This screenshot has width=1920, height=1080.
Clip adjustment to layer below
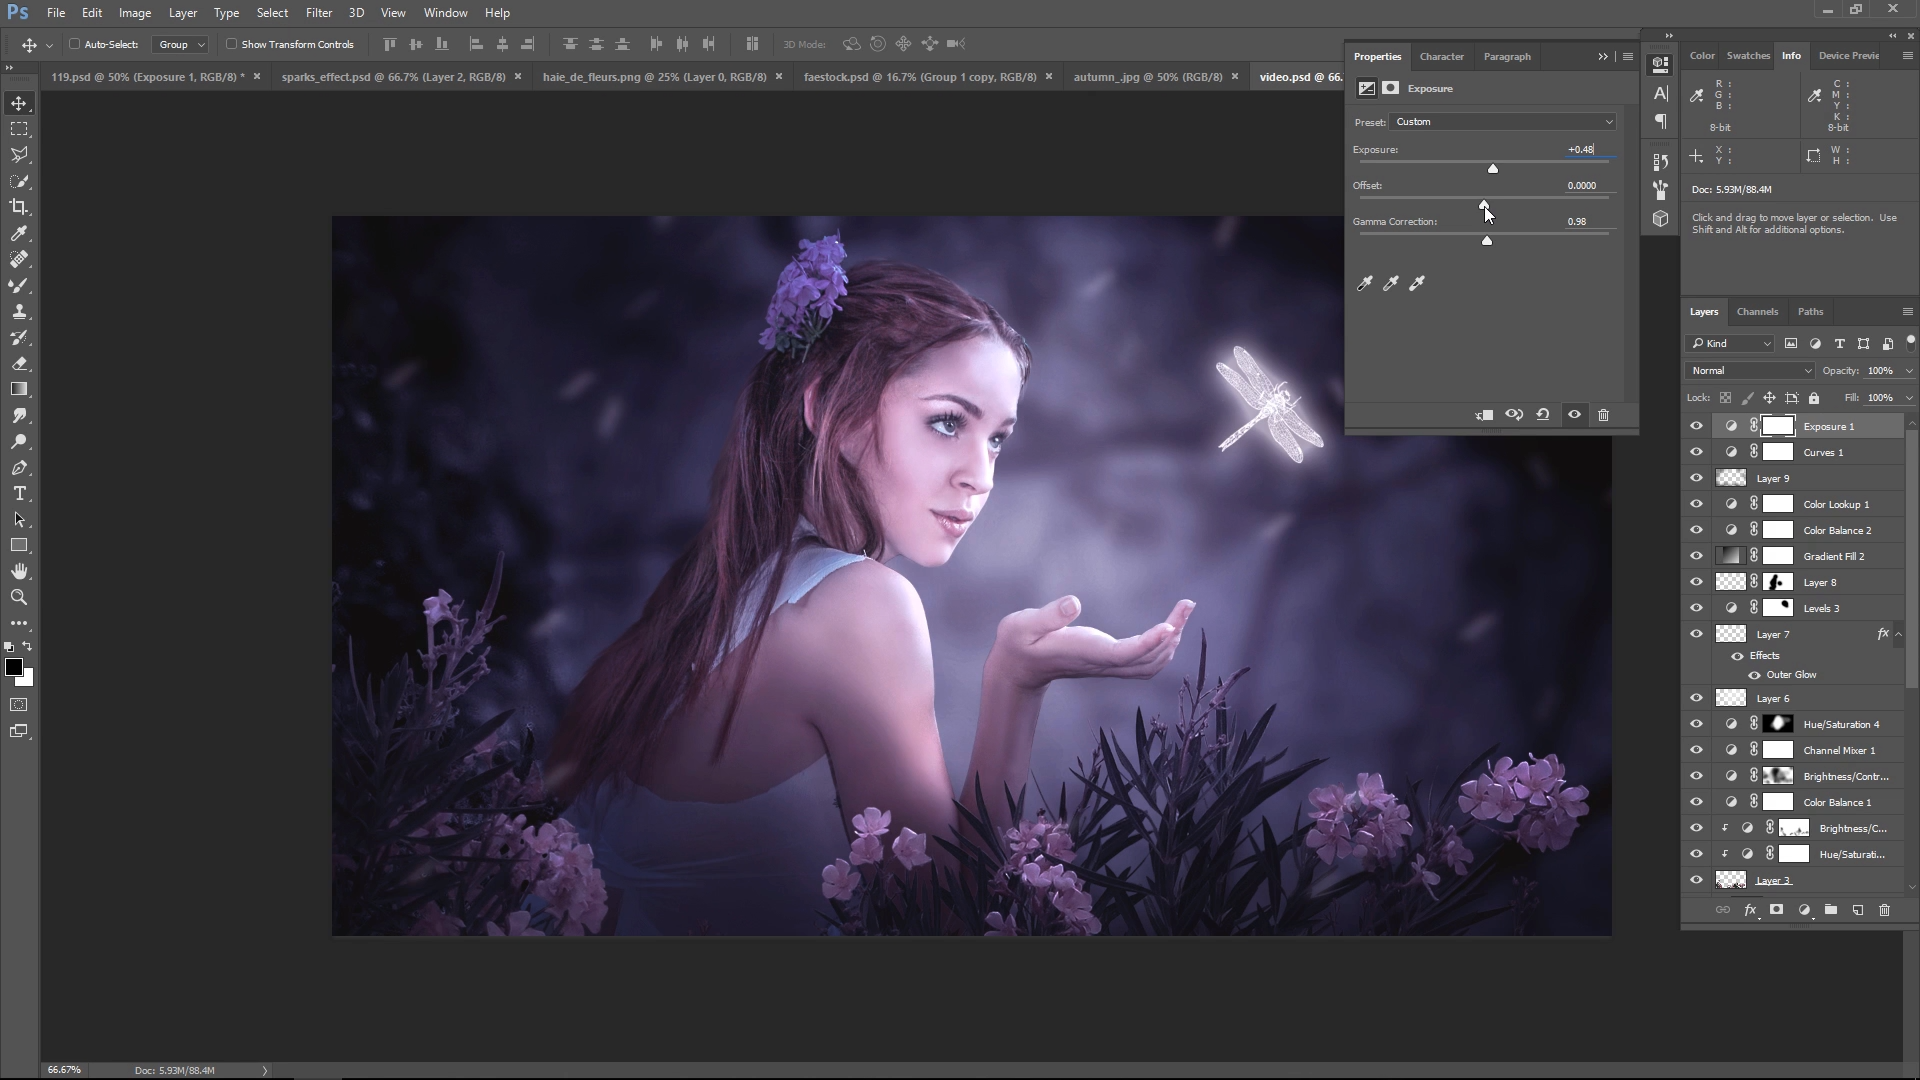1484,415
